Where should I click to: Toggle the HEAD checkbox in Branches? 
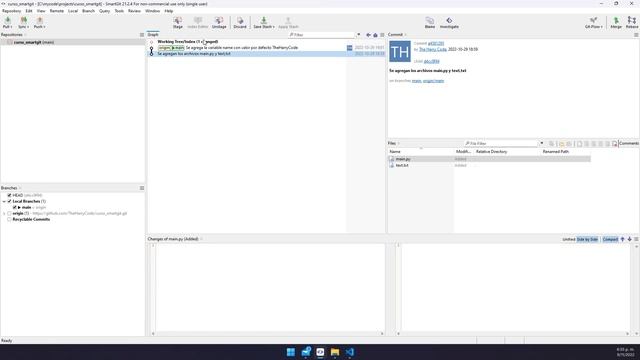click(x=9, y=196)
